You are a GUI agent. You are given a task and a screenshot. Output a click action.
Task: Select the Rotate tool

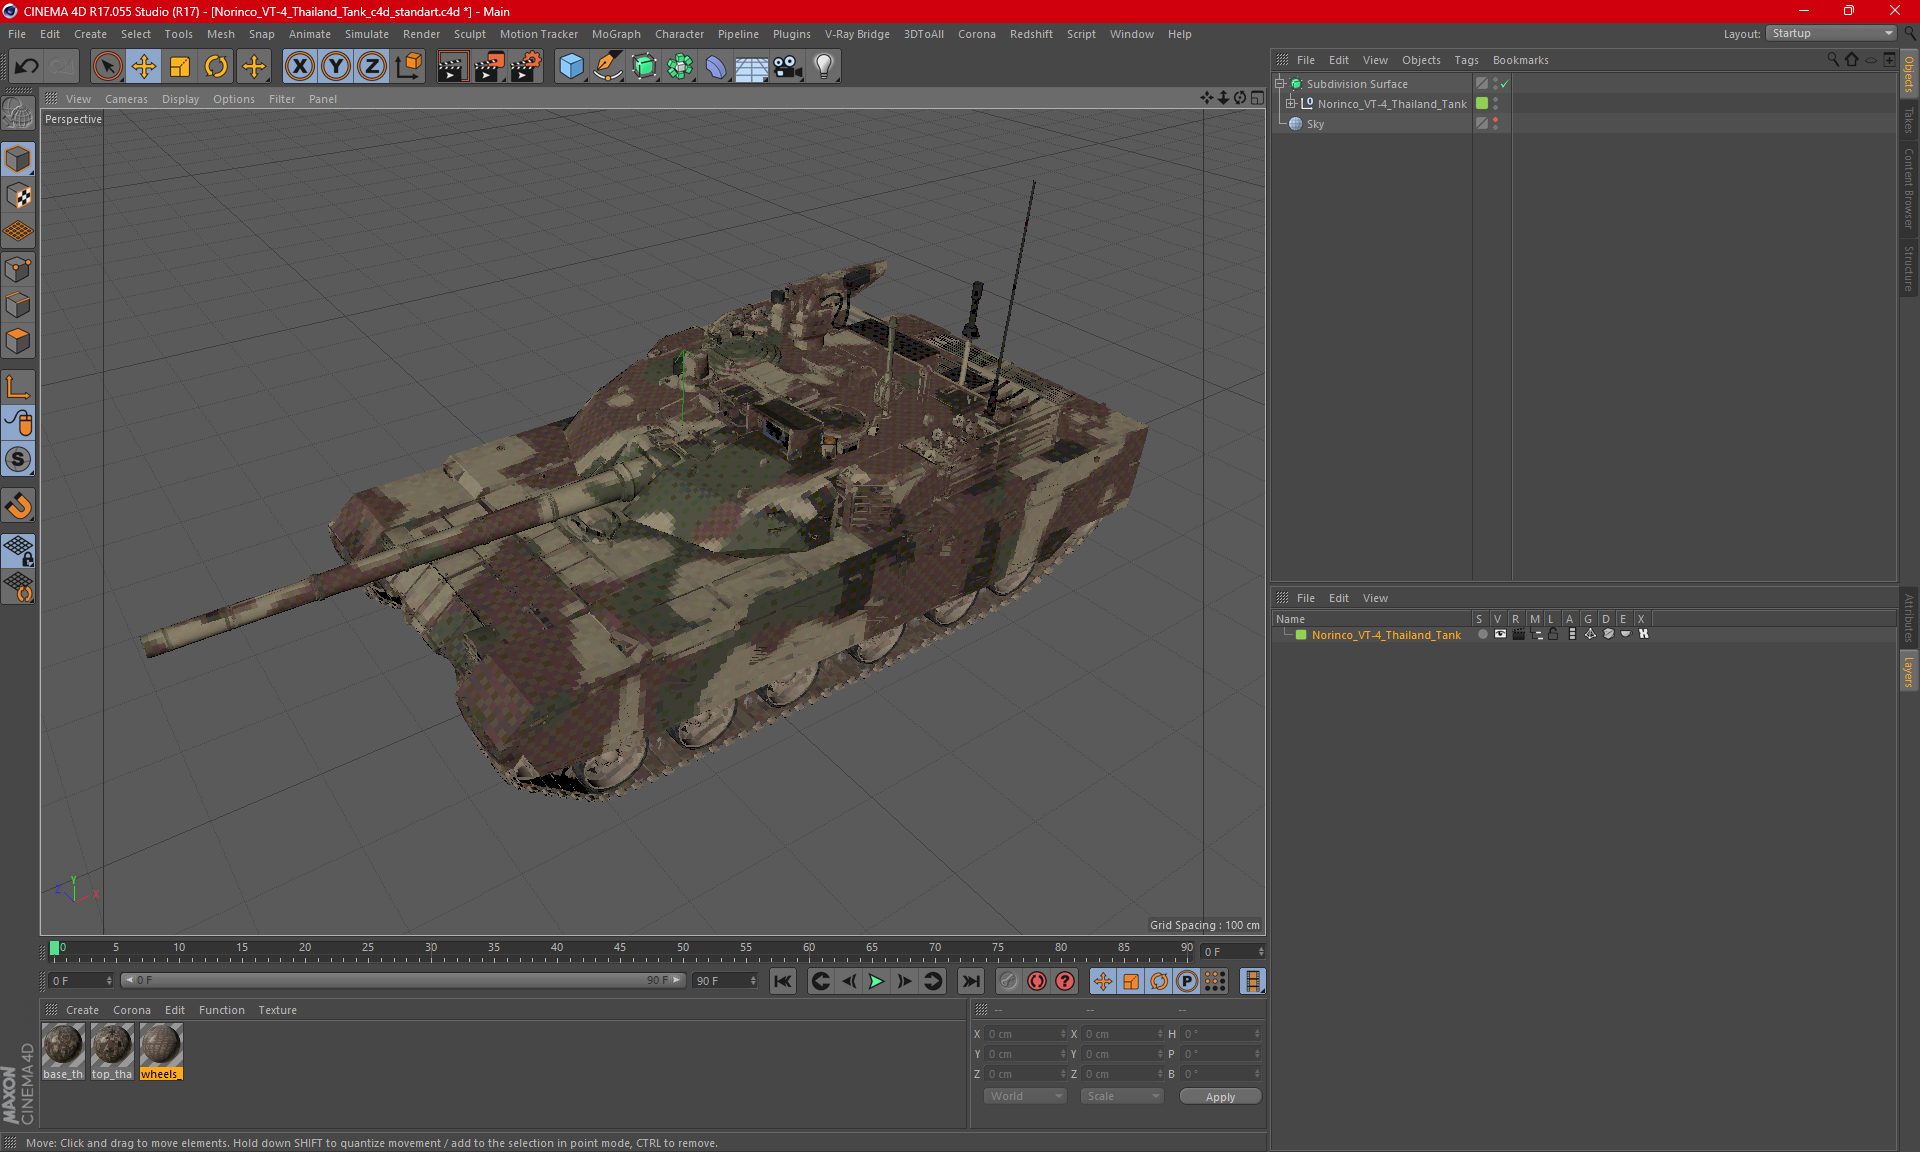216,67
